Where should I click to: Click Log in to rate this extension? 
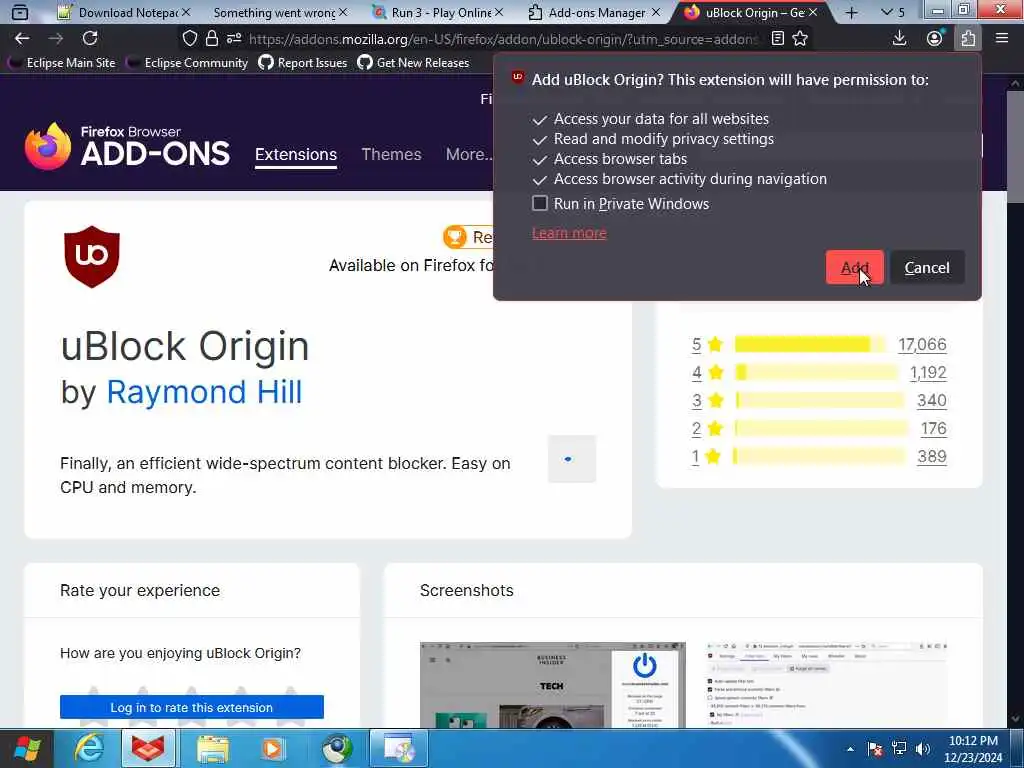pos(191,707)
